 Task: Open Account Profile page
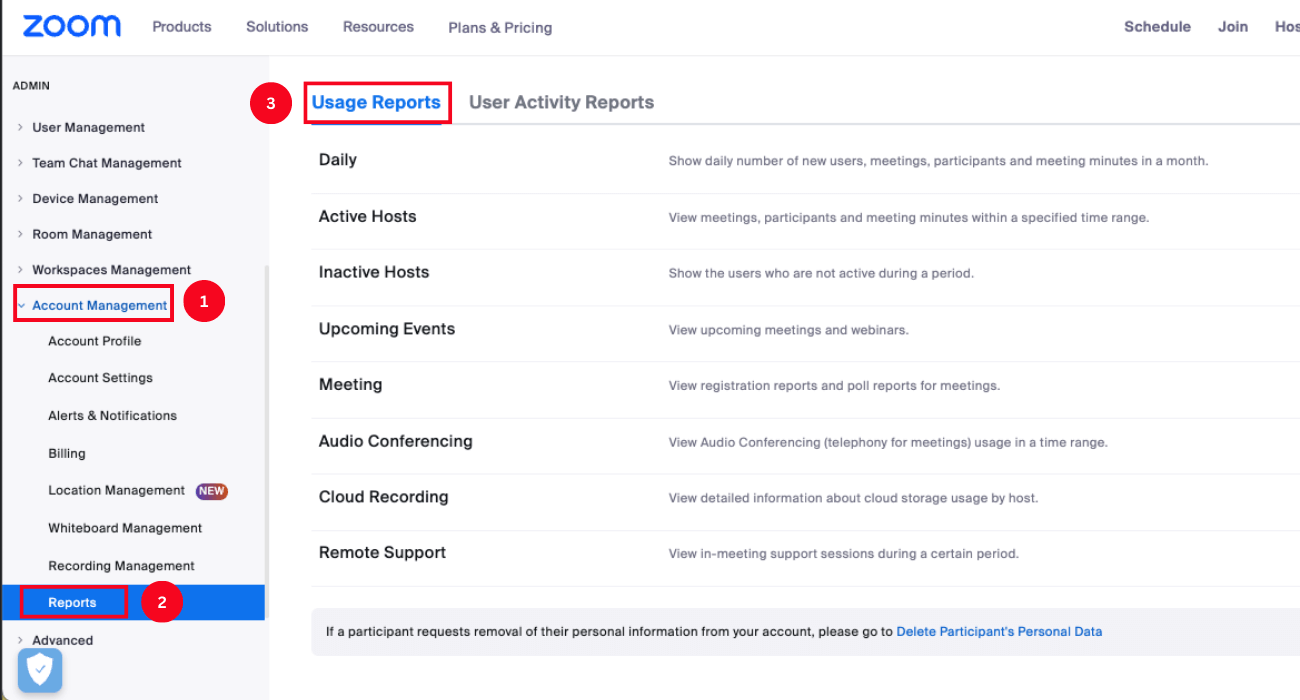[x=95, y=341]
